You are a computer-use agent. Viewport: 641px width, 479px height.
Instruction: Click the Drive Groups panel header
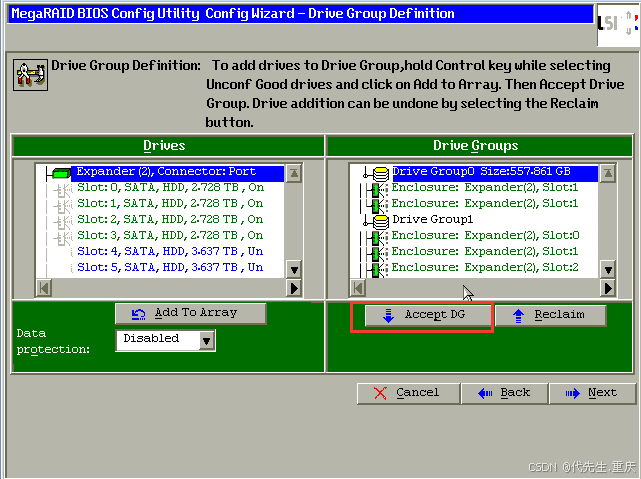coord(480,146)
